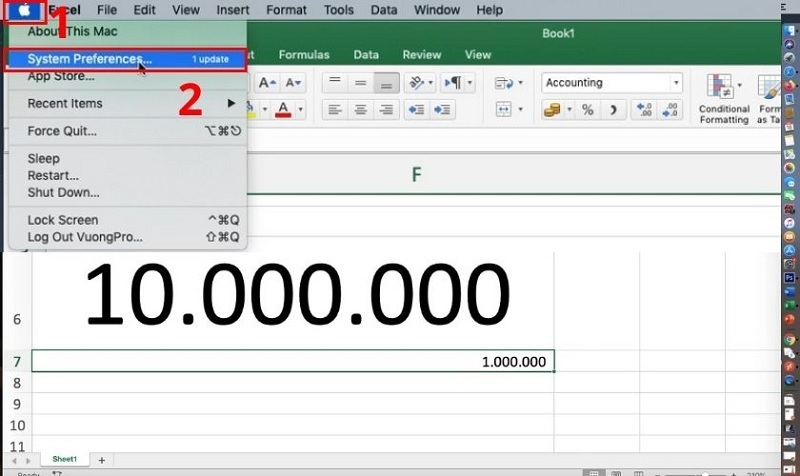
Task: Align text to the right
Action: (385, 110)
